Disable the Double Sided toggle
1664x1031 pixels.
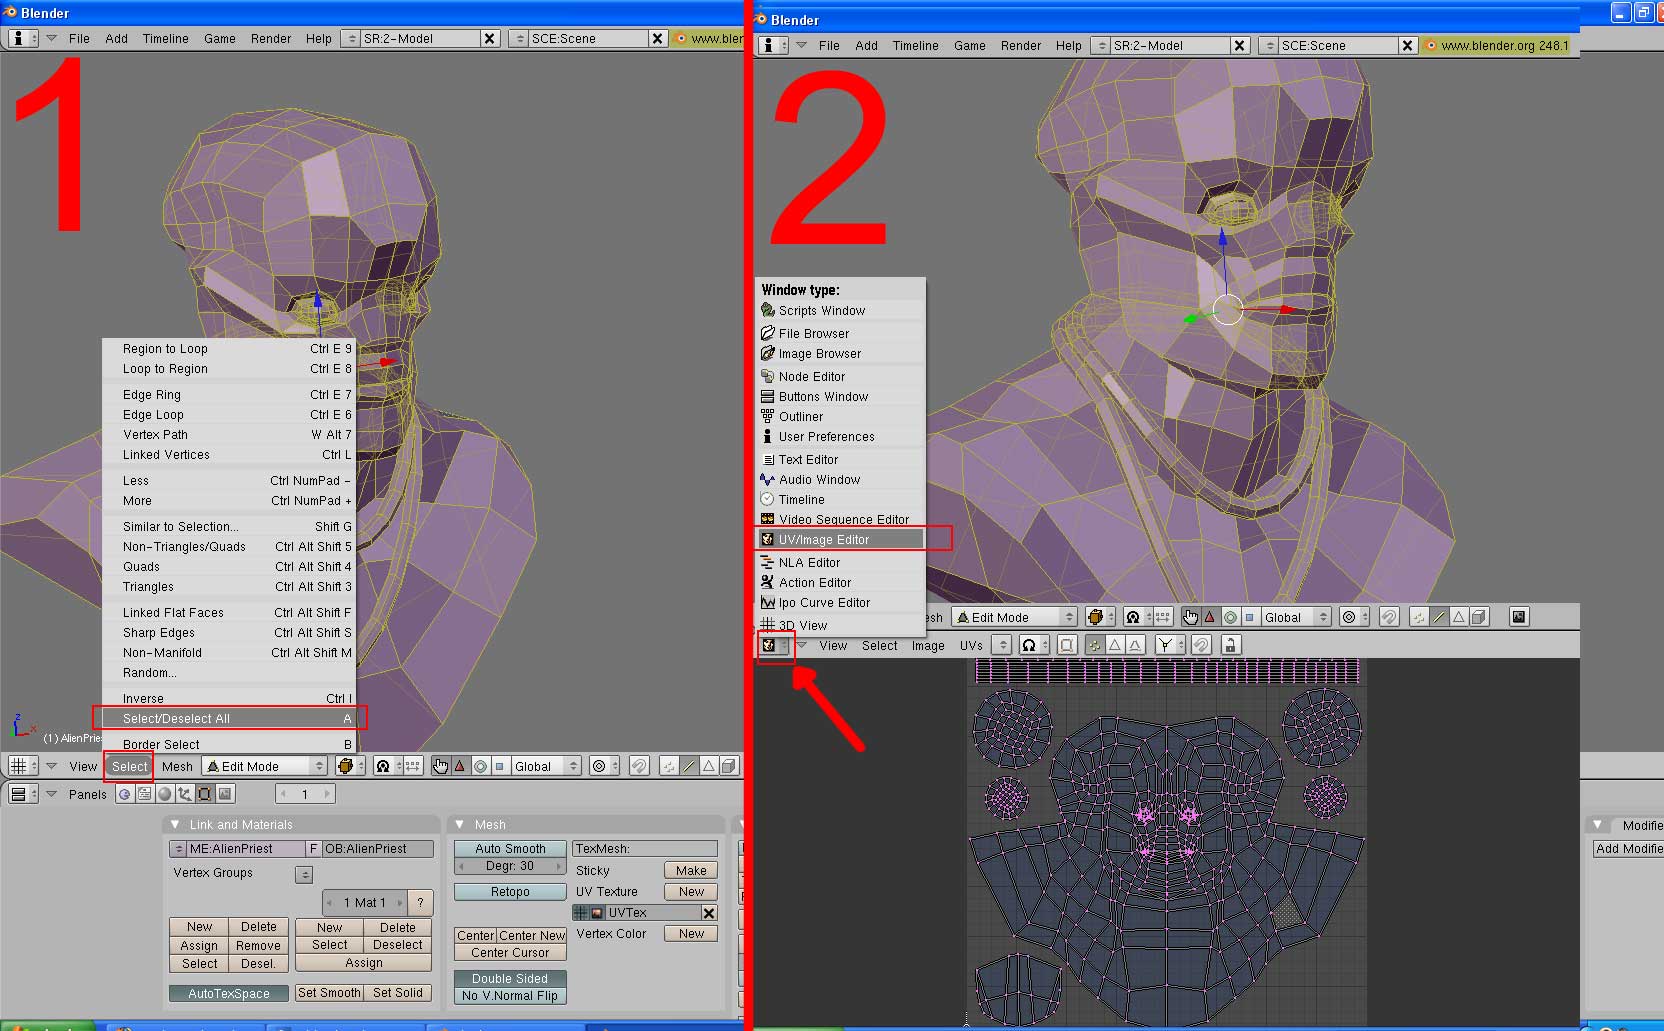[510, 978]
